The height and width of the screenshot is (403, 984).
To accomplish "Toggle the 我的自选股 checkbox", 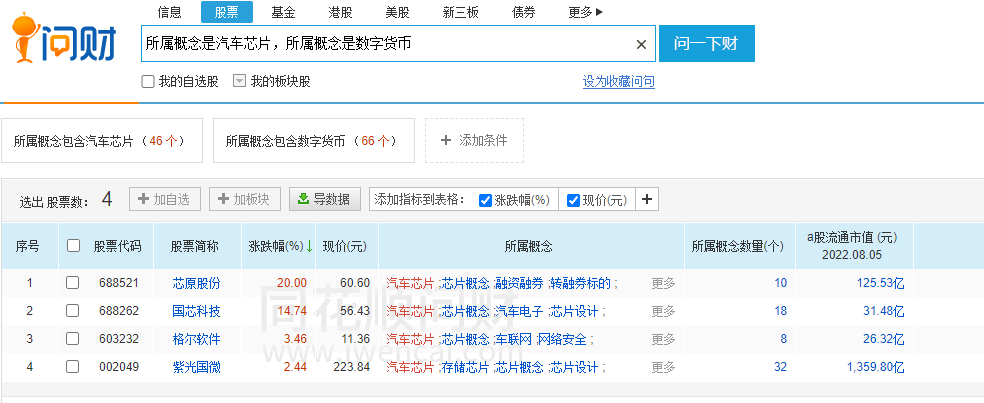I will click(x=148, y=82).
